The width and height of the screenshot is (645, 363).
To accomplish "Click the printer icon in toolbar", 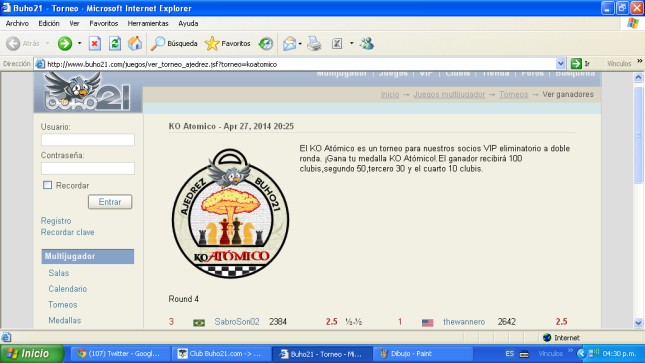I will coord(314,43).
